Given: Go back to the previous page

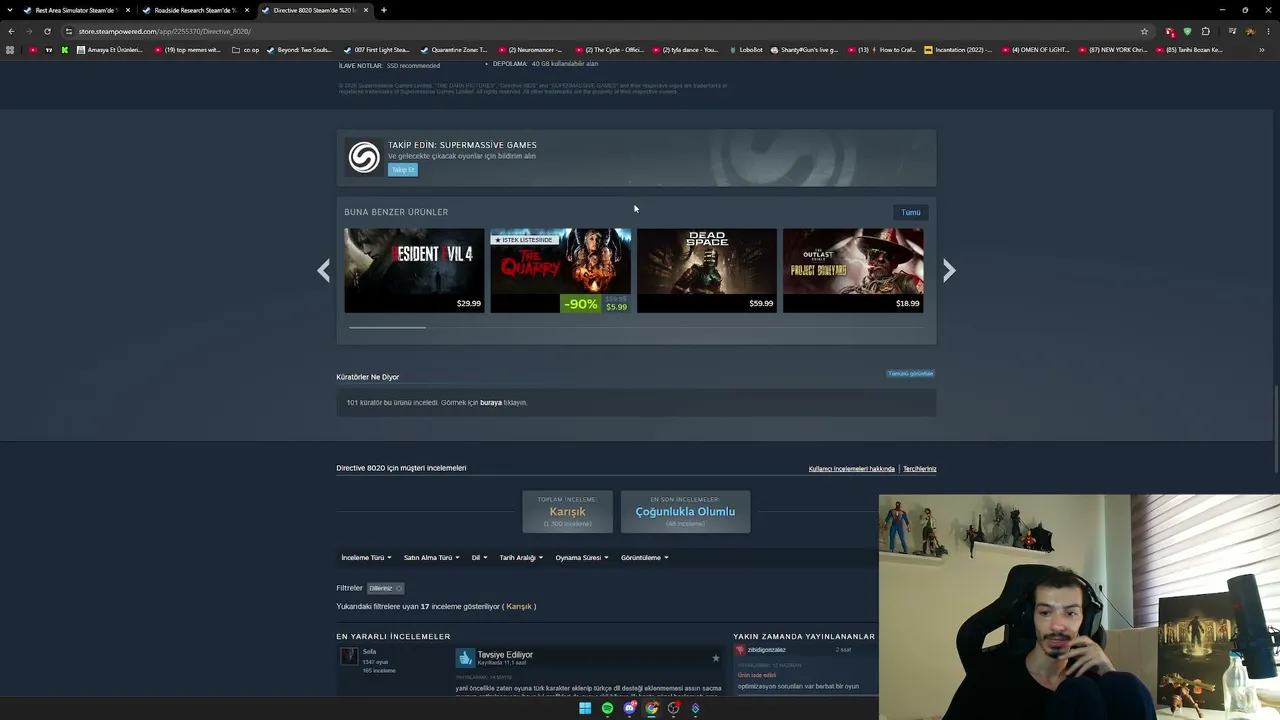Looking at the screenshot, I should tap(11, 31).
